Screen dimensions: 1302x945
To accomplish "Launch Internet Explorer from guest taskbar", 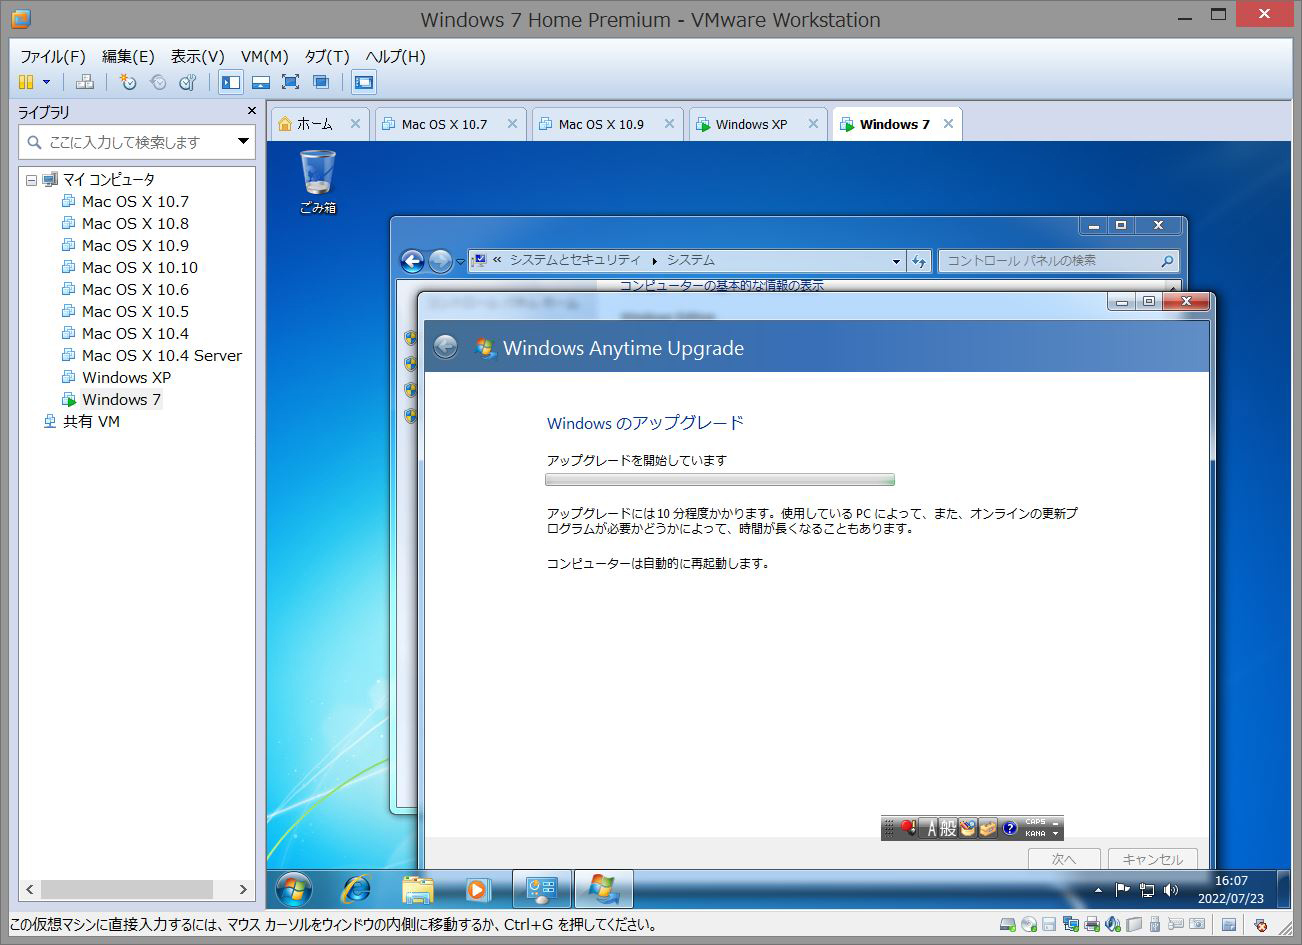I will tap(356, 888).
